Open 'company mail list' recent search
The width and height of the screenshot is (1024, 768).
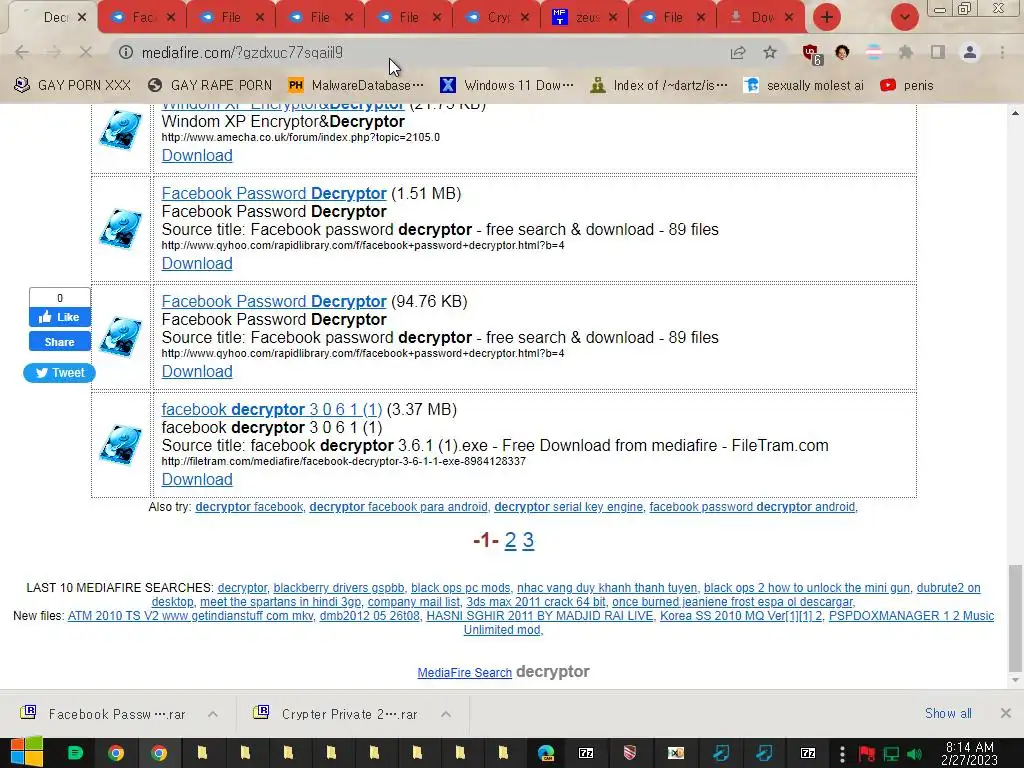pyautogui.click(x=414, y=602)
